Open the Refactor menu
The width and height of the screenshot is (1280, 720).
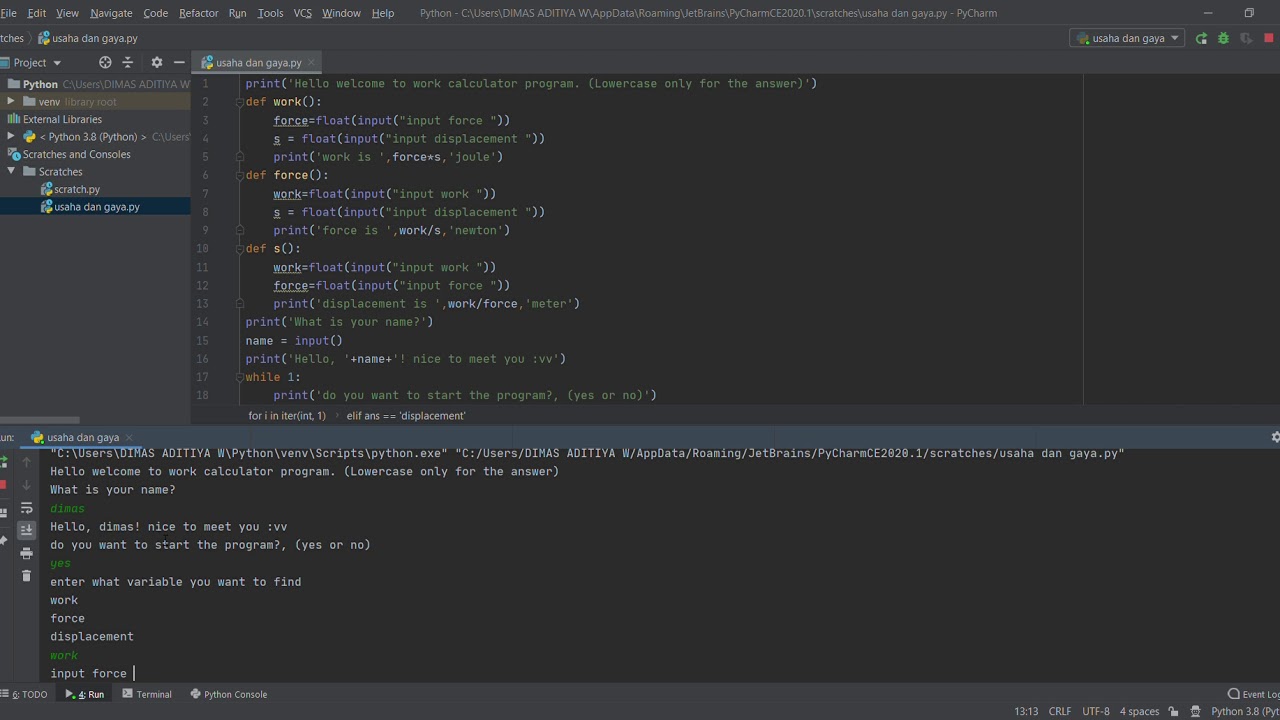[198, 13]
